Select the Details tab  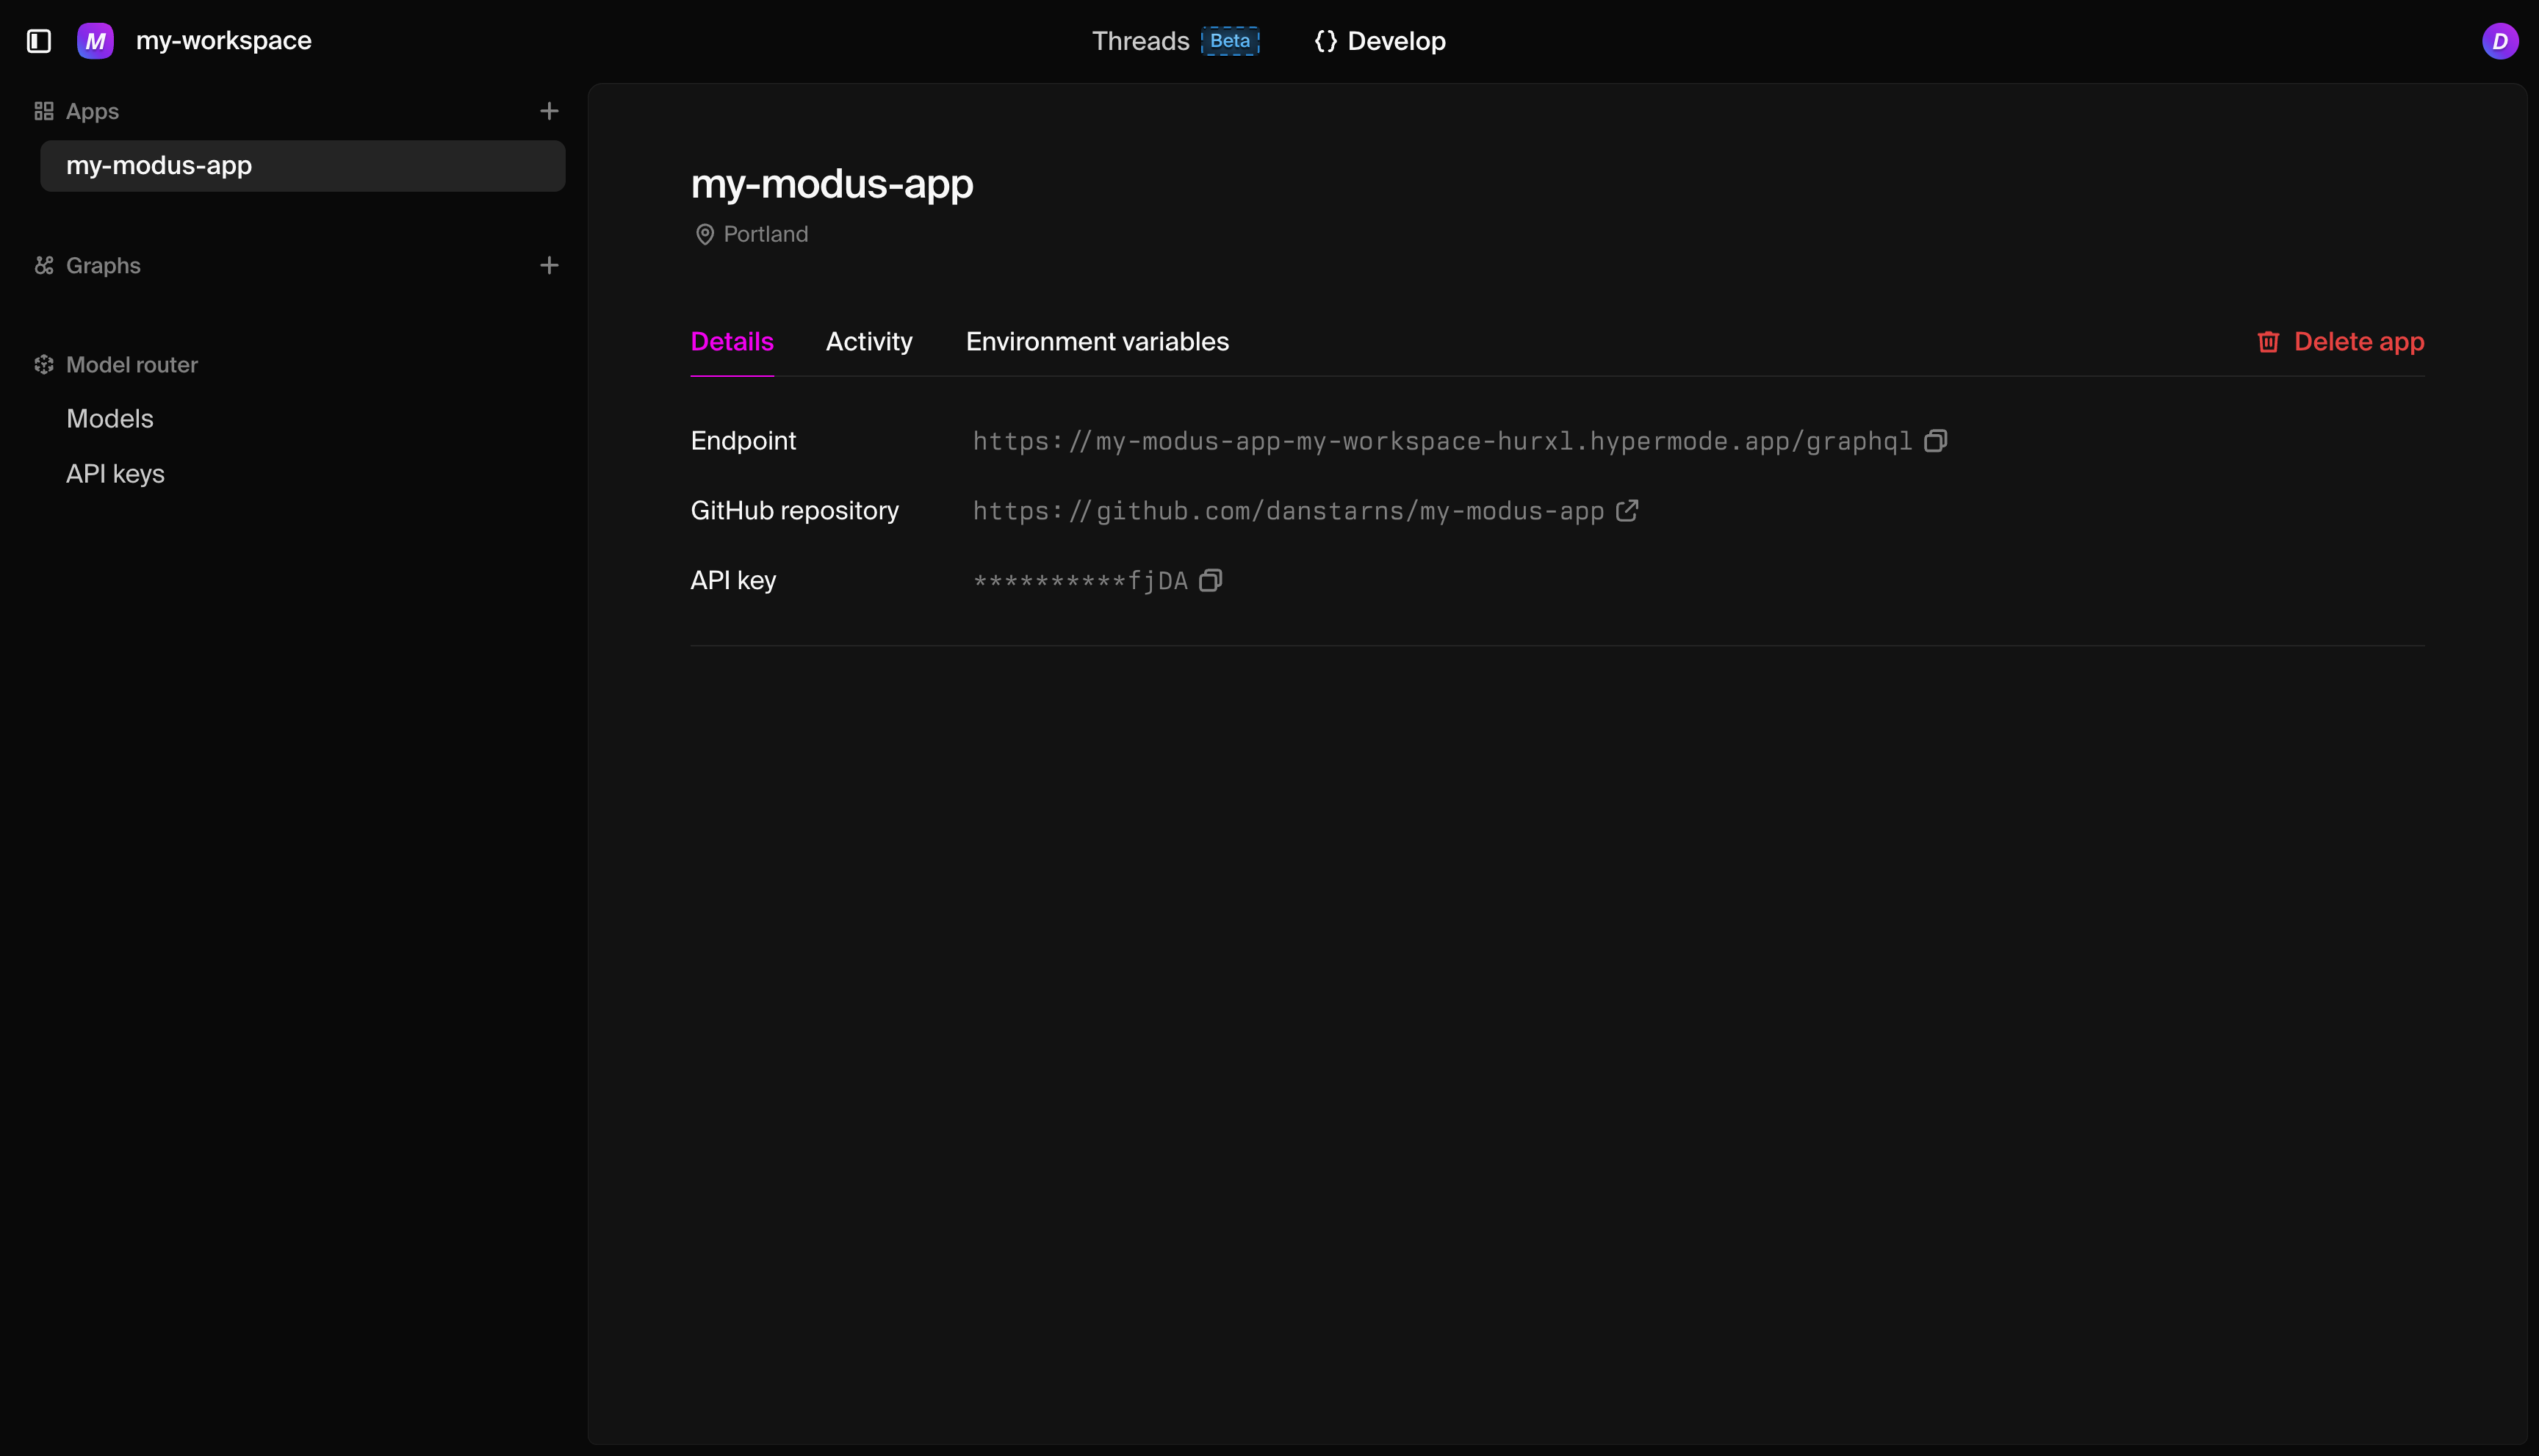(732, 342)
